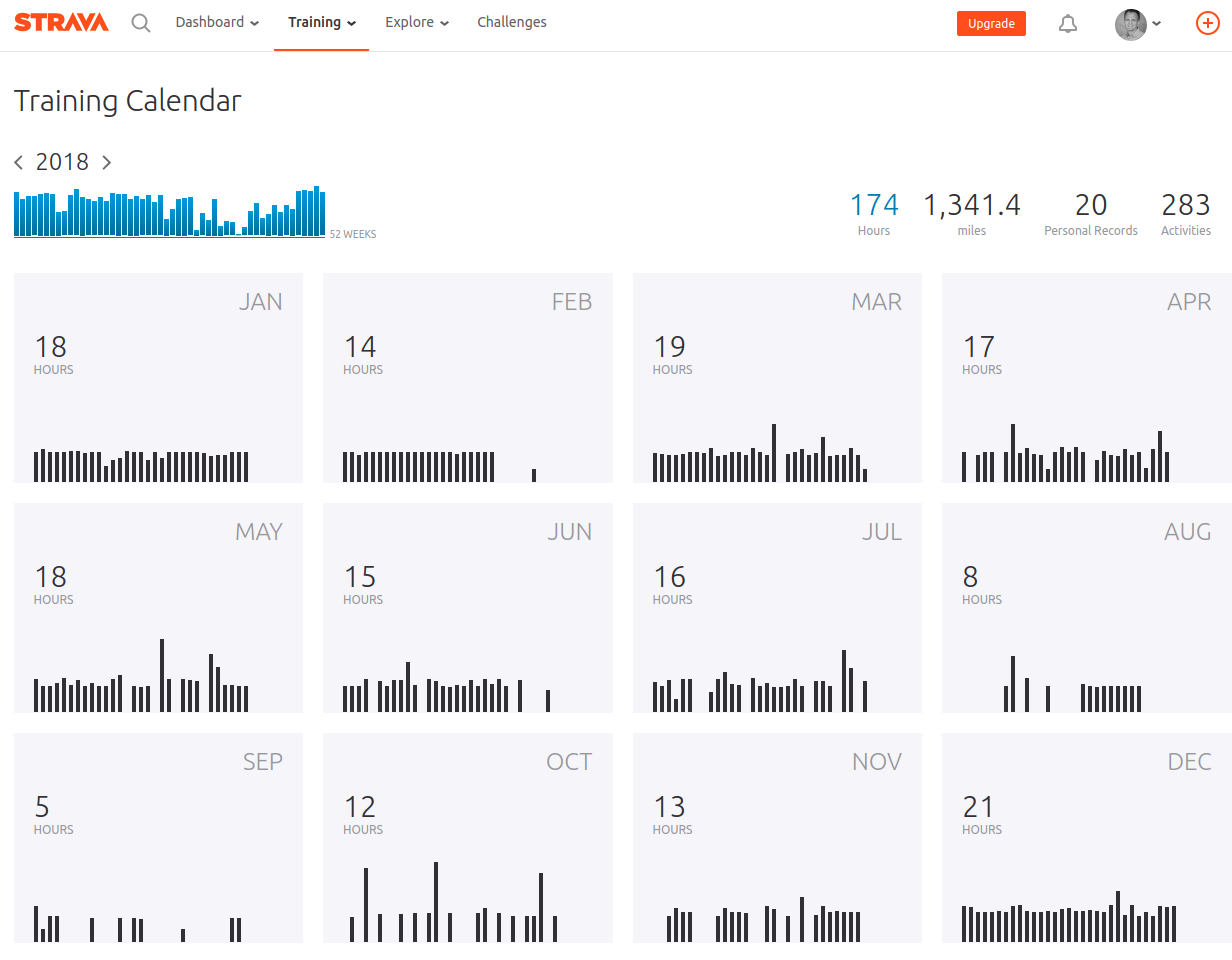Go to previous year arrow

[19, 162]
